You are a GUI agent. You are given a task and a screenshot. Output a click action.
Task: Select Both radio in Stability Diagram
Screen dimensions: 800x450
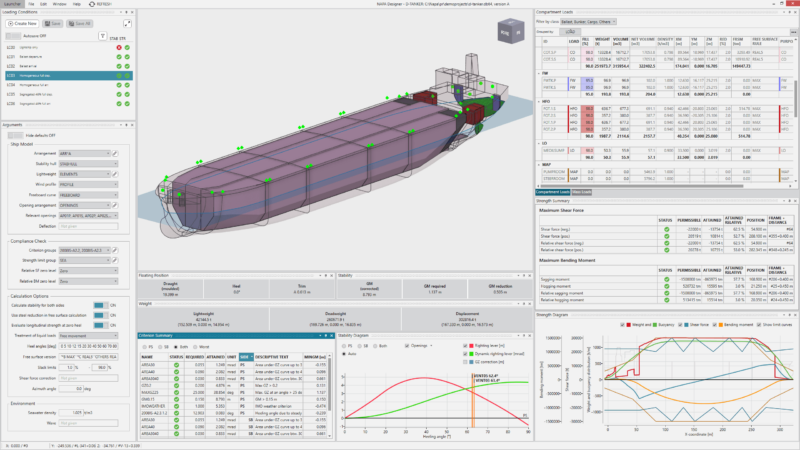375,346
